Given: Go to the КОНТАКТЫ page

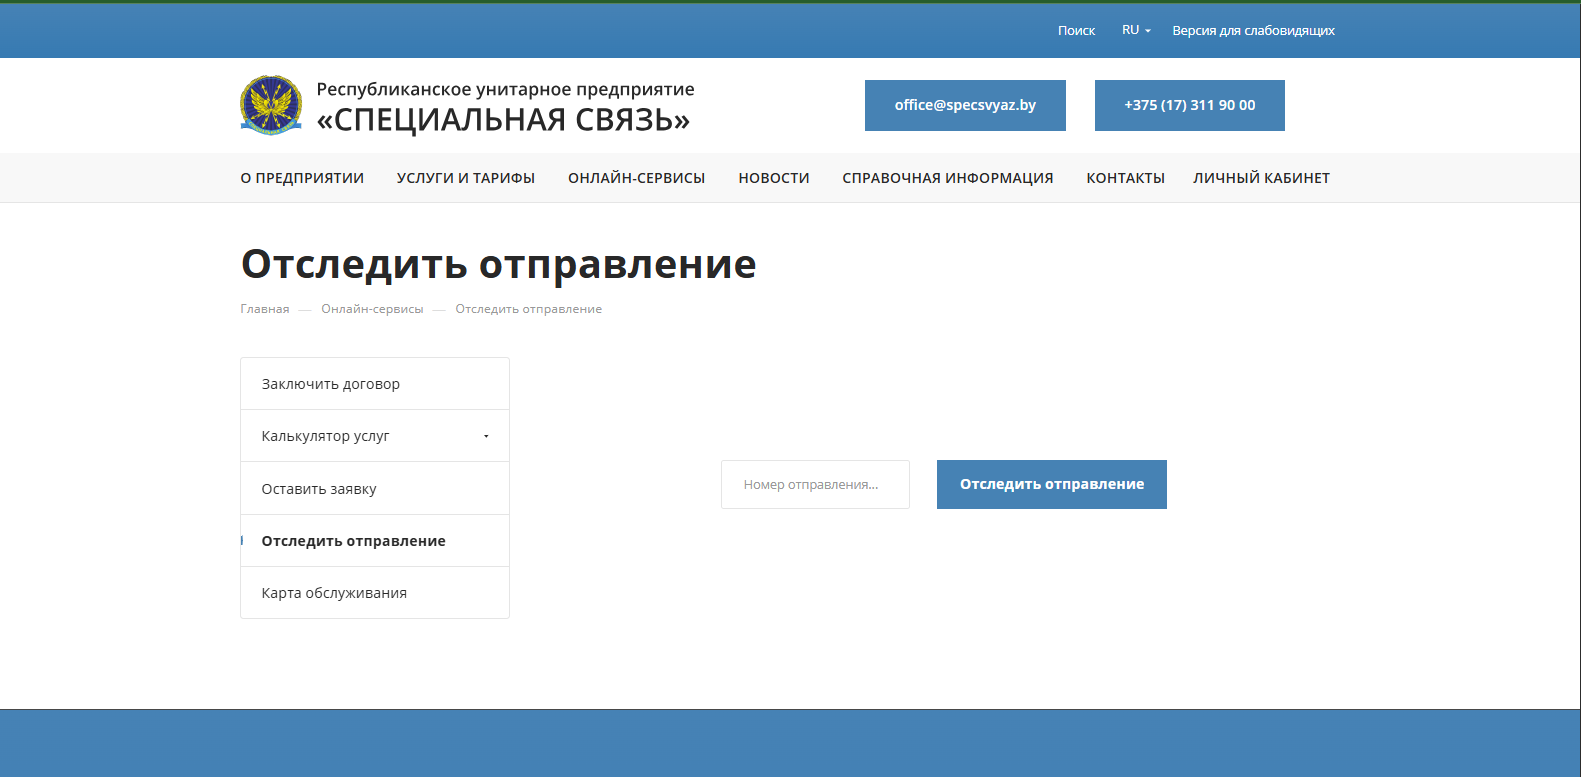Looking at the screenshot, I should [1126, 178].
